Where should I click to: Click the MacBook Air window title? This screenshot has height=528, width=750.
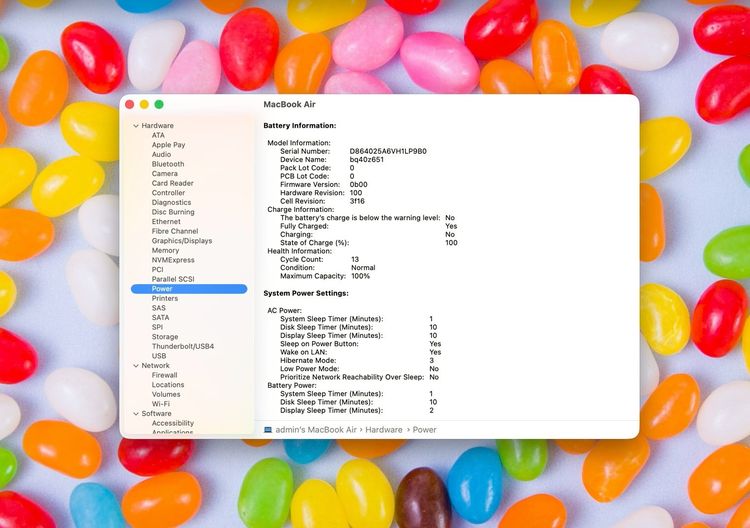289,104
